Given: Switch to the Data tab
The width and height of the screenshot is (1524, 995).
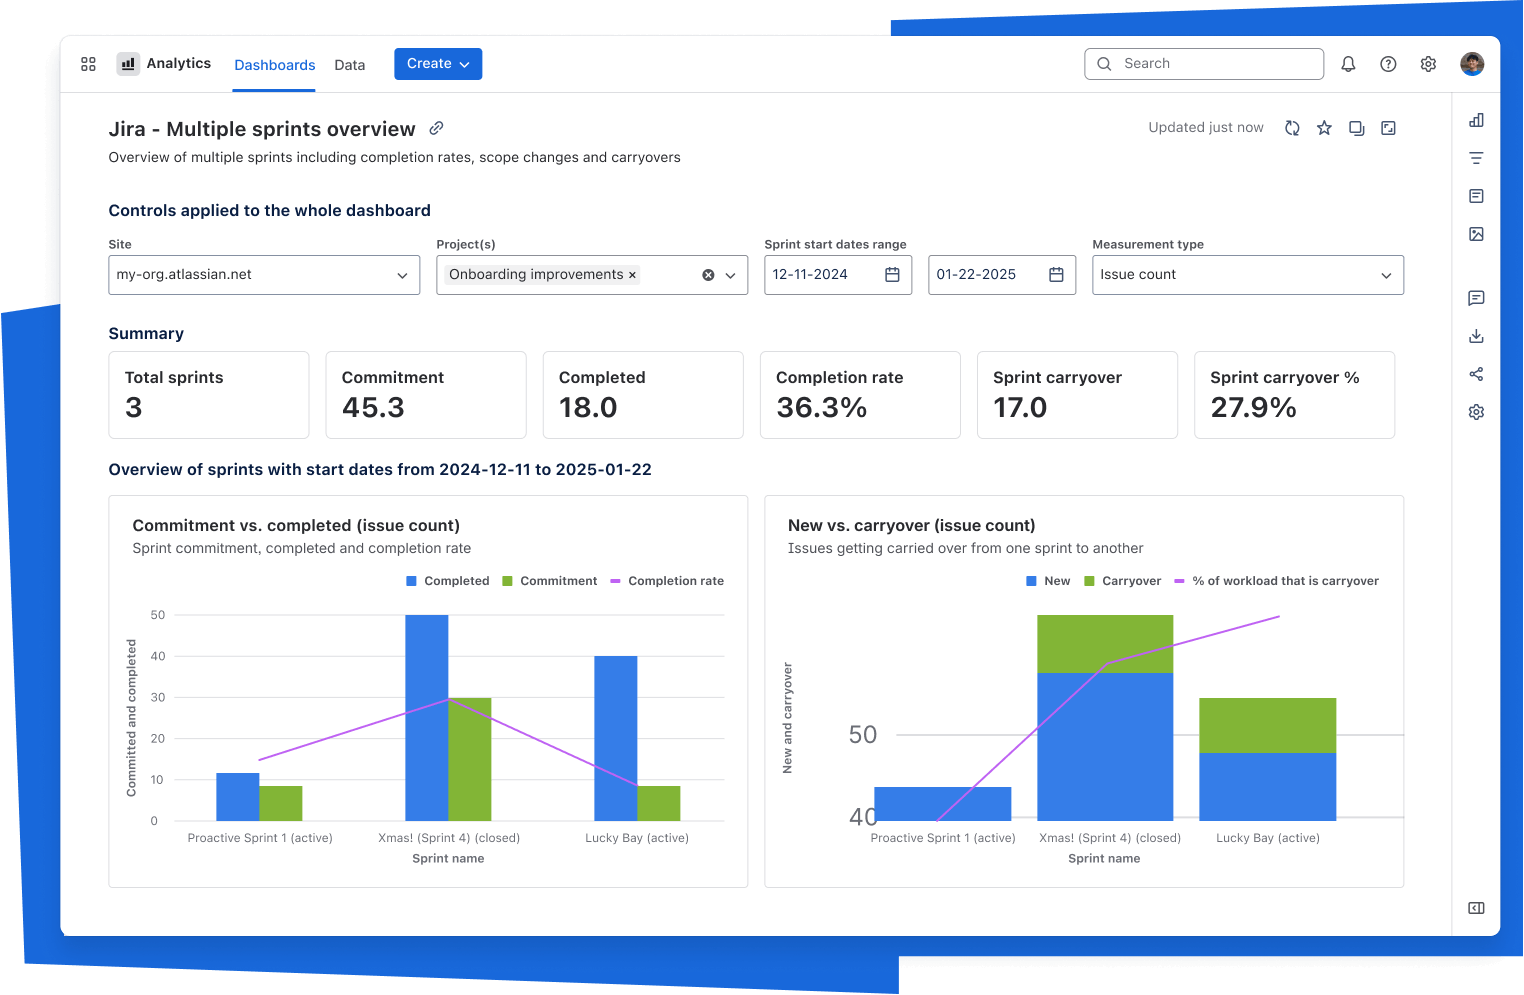Looking at the screenshot, I should coord(349,65).
